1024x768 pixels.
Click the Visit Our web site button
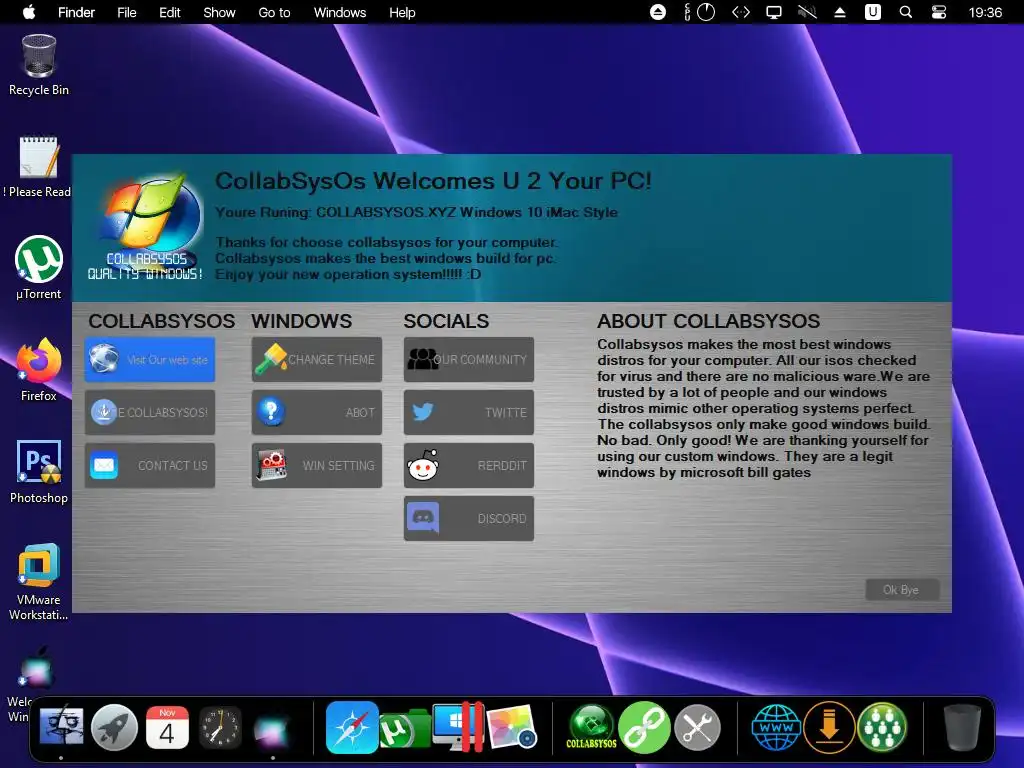(150, 359)
